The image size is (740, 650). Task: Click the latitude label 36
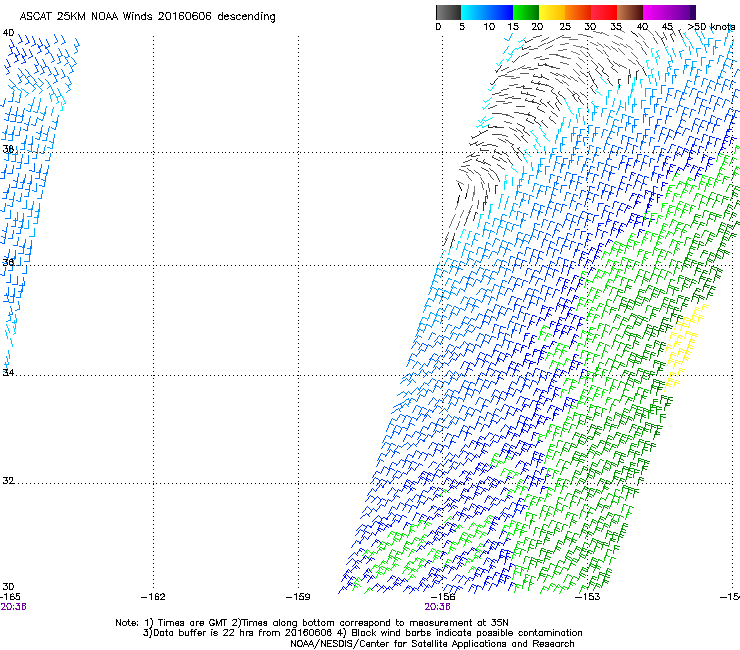coord(8,262)
